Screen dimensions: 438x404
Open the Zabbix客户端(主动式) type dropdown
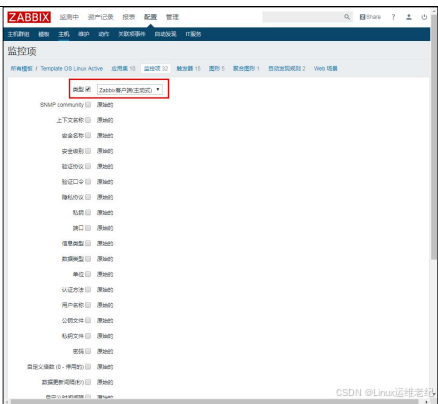(130, 90)
